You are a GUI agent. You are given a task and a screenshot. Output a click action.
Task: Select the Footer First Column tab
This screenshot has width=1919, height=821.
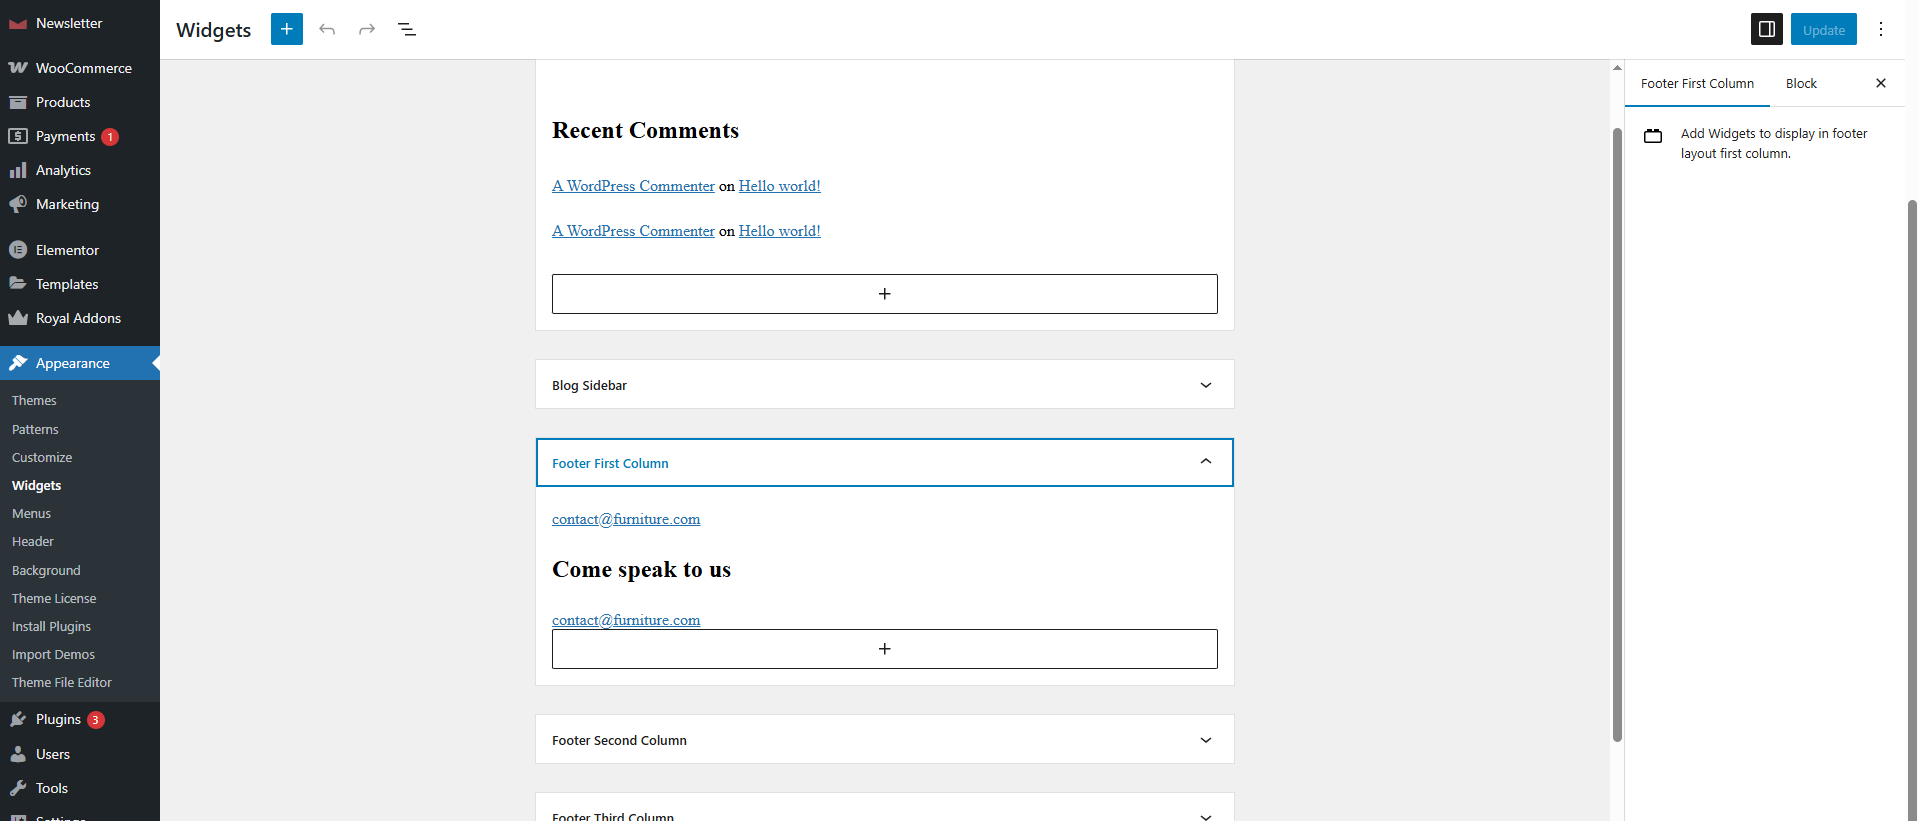(1697, 83)
